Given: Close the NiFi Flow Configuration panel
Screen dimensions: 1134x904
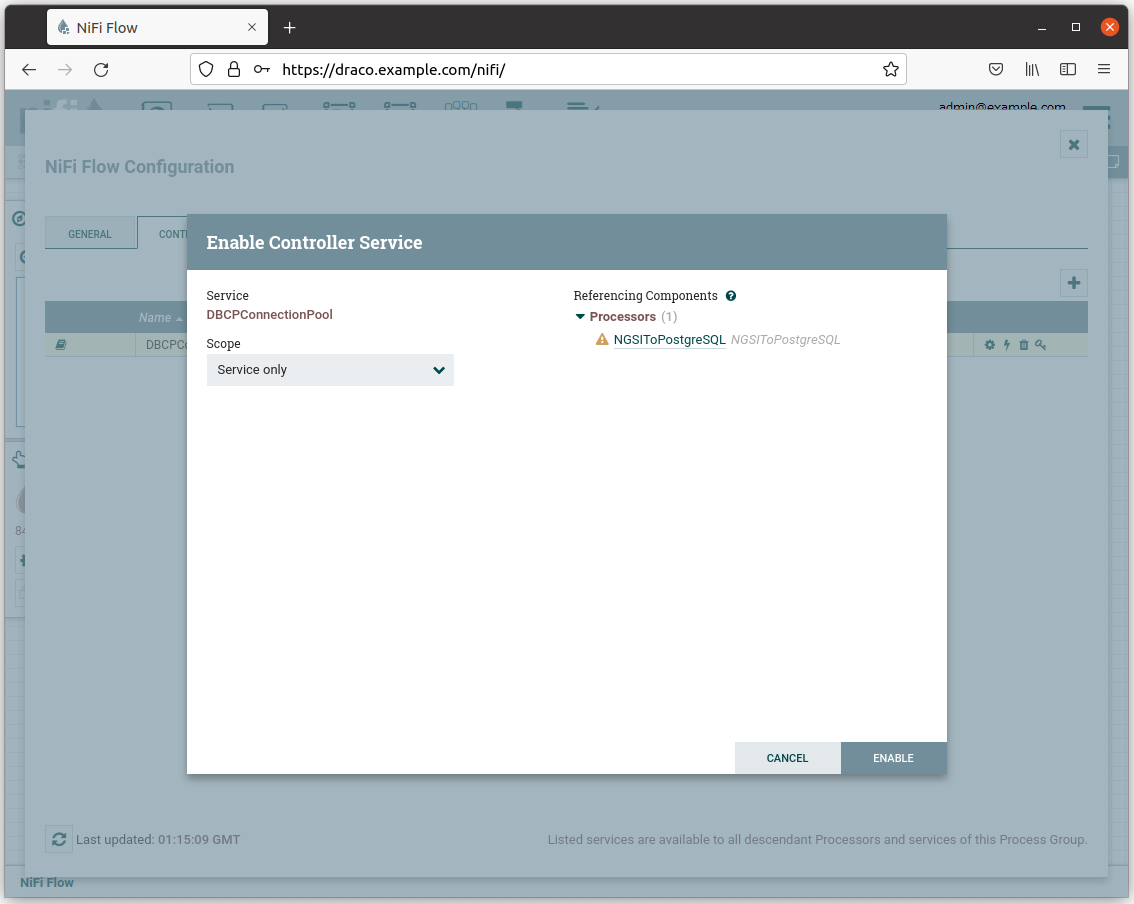Looking at the screenshot, I should (1074, 145).
